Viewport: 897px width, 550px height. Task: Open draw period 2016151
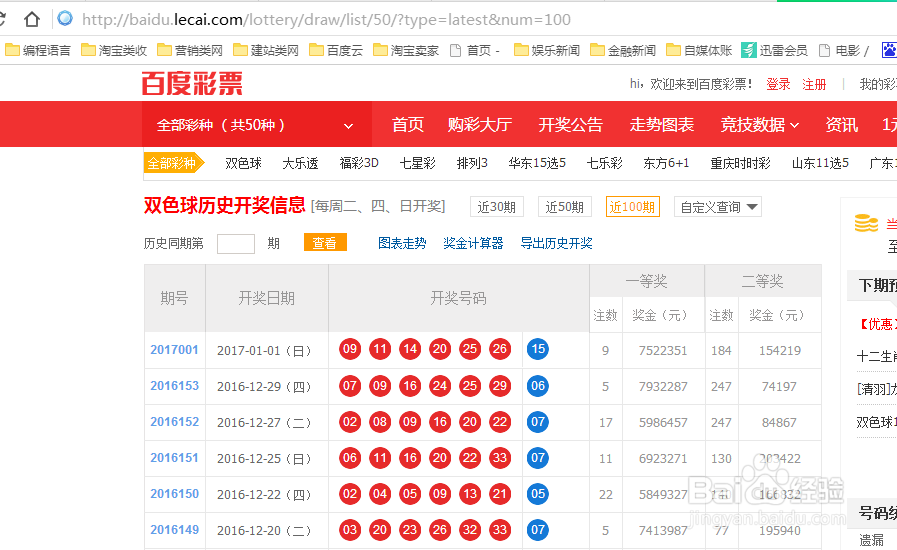[x=174, y=458]
